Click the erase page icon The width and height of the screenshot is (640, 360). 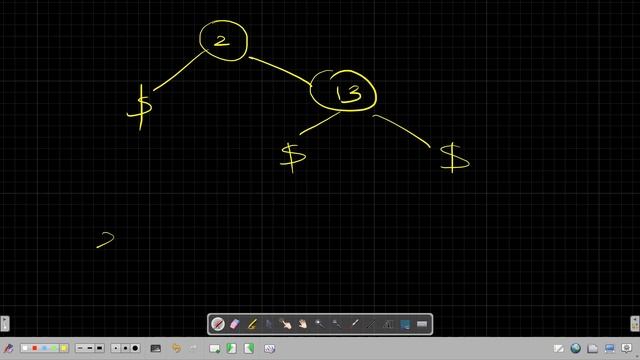269,348
